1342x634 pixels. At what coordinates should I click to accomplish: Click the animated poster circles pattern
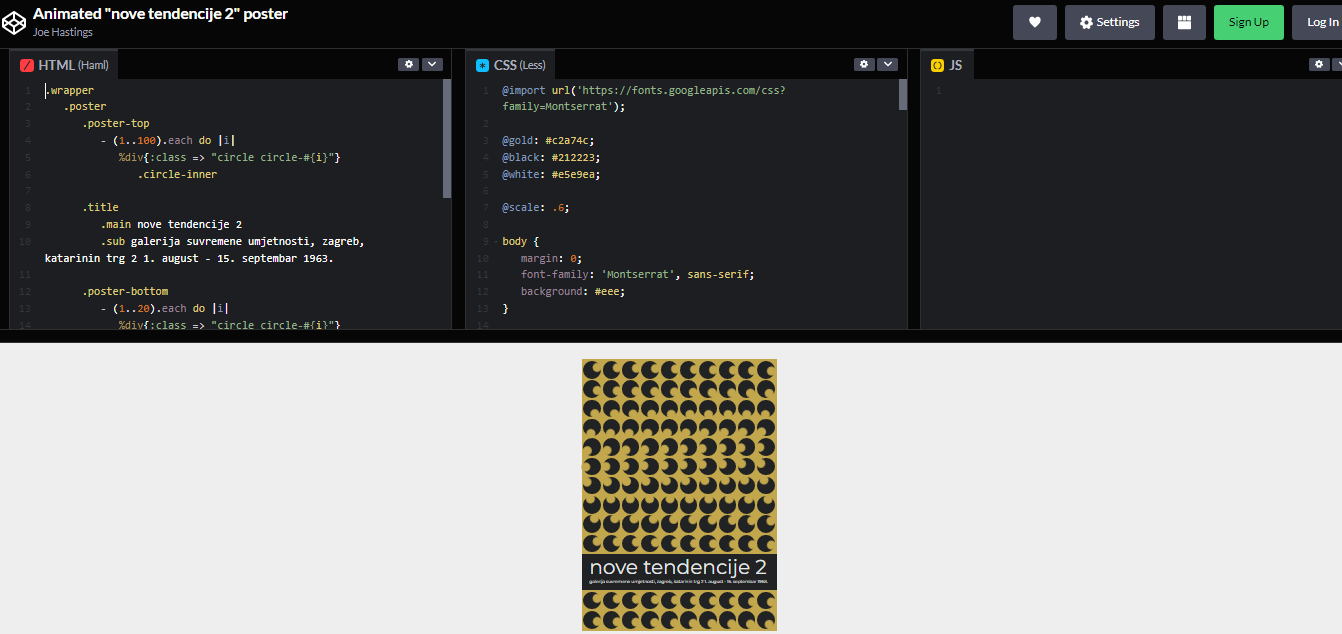coord(679,456)
